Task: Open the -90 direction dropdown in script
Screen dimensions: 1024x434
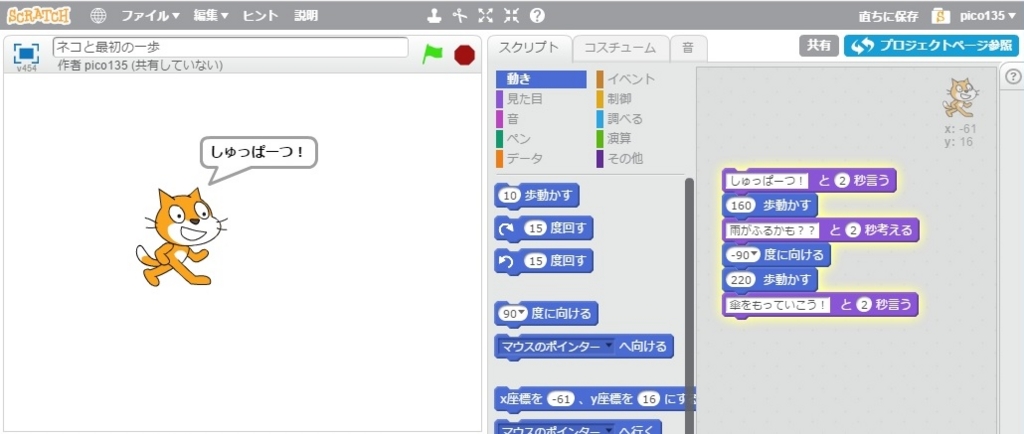Action: pos(756,256)
